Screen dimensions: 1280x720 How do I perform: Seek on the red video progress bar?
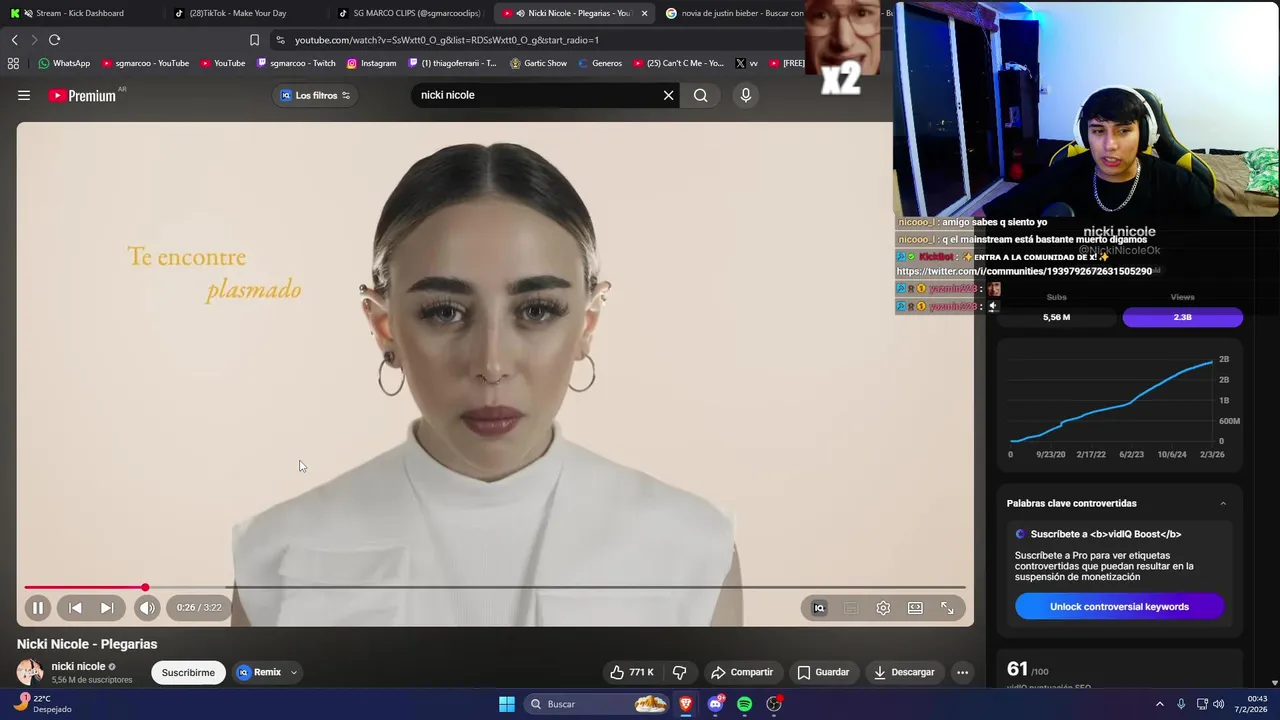495,587
